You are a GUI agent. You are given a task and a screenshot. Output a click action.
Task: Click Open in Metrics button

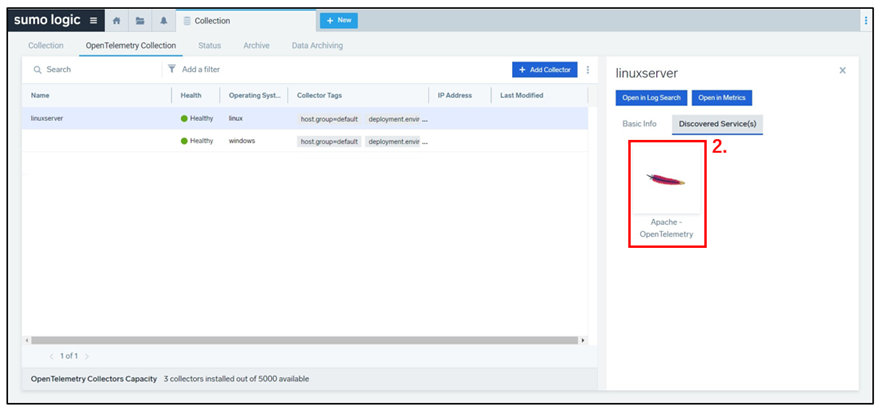(722, 98)
